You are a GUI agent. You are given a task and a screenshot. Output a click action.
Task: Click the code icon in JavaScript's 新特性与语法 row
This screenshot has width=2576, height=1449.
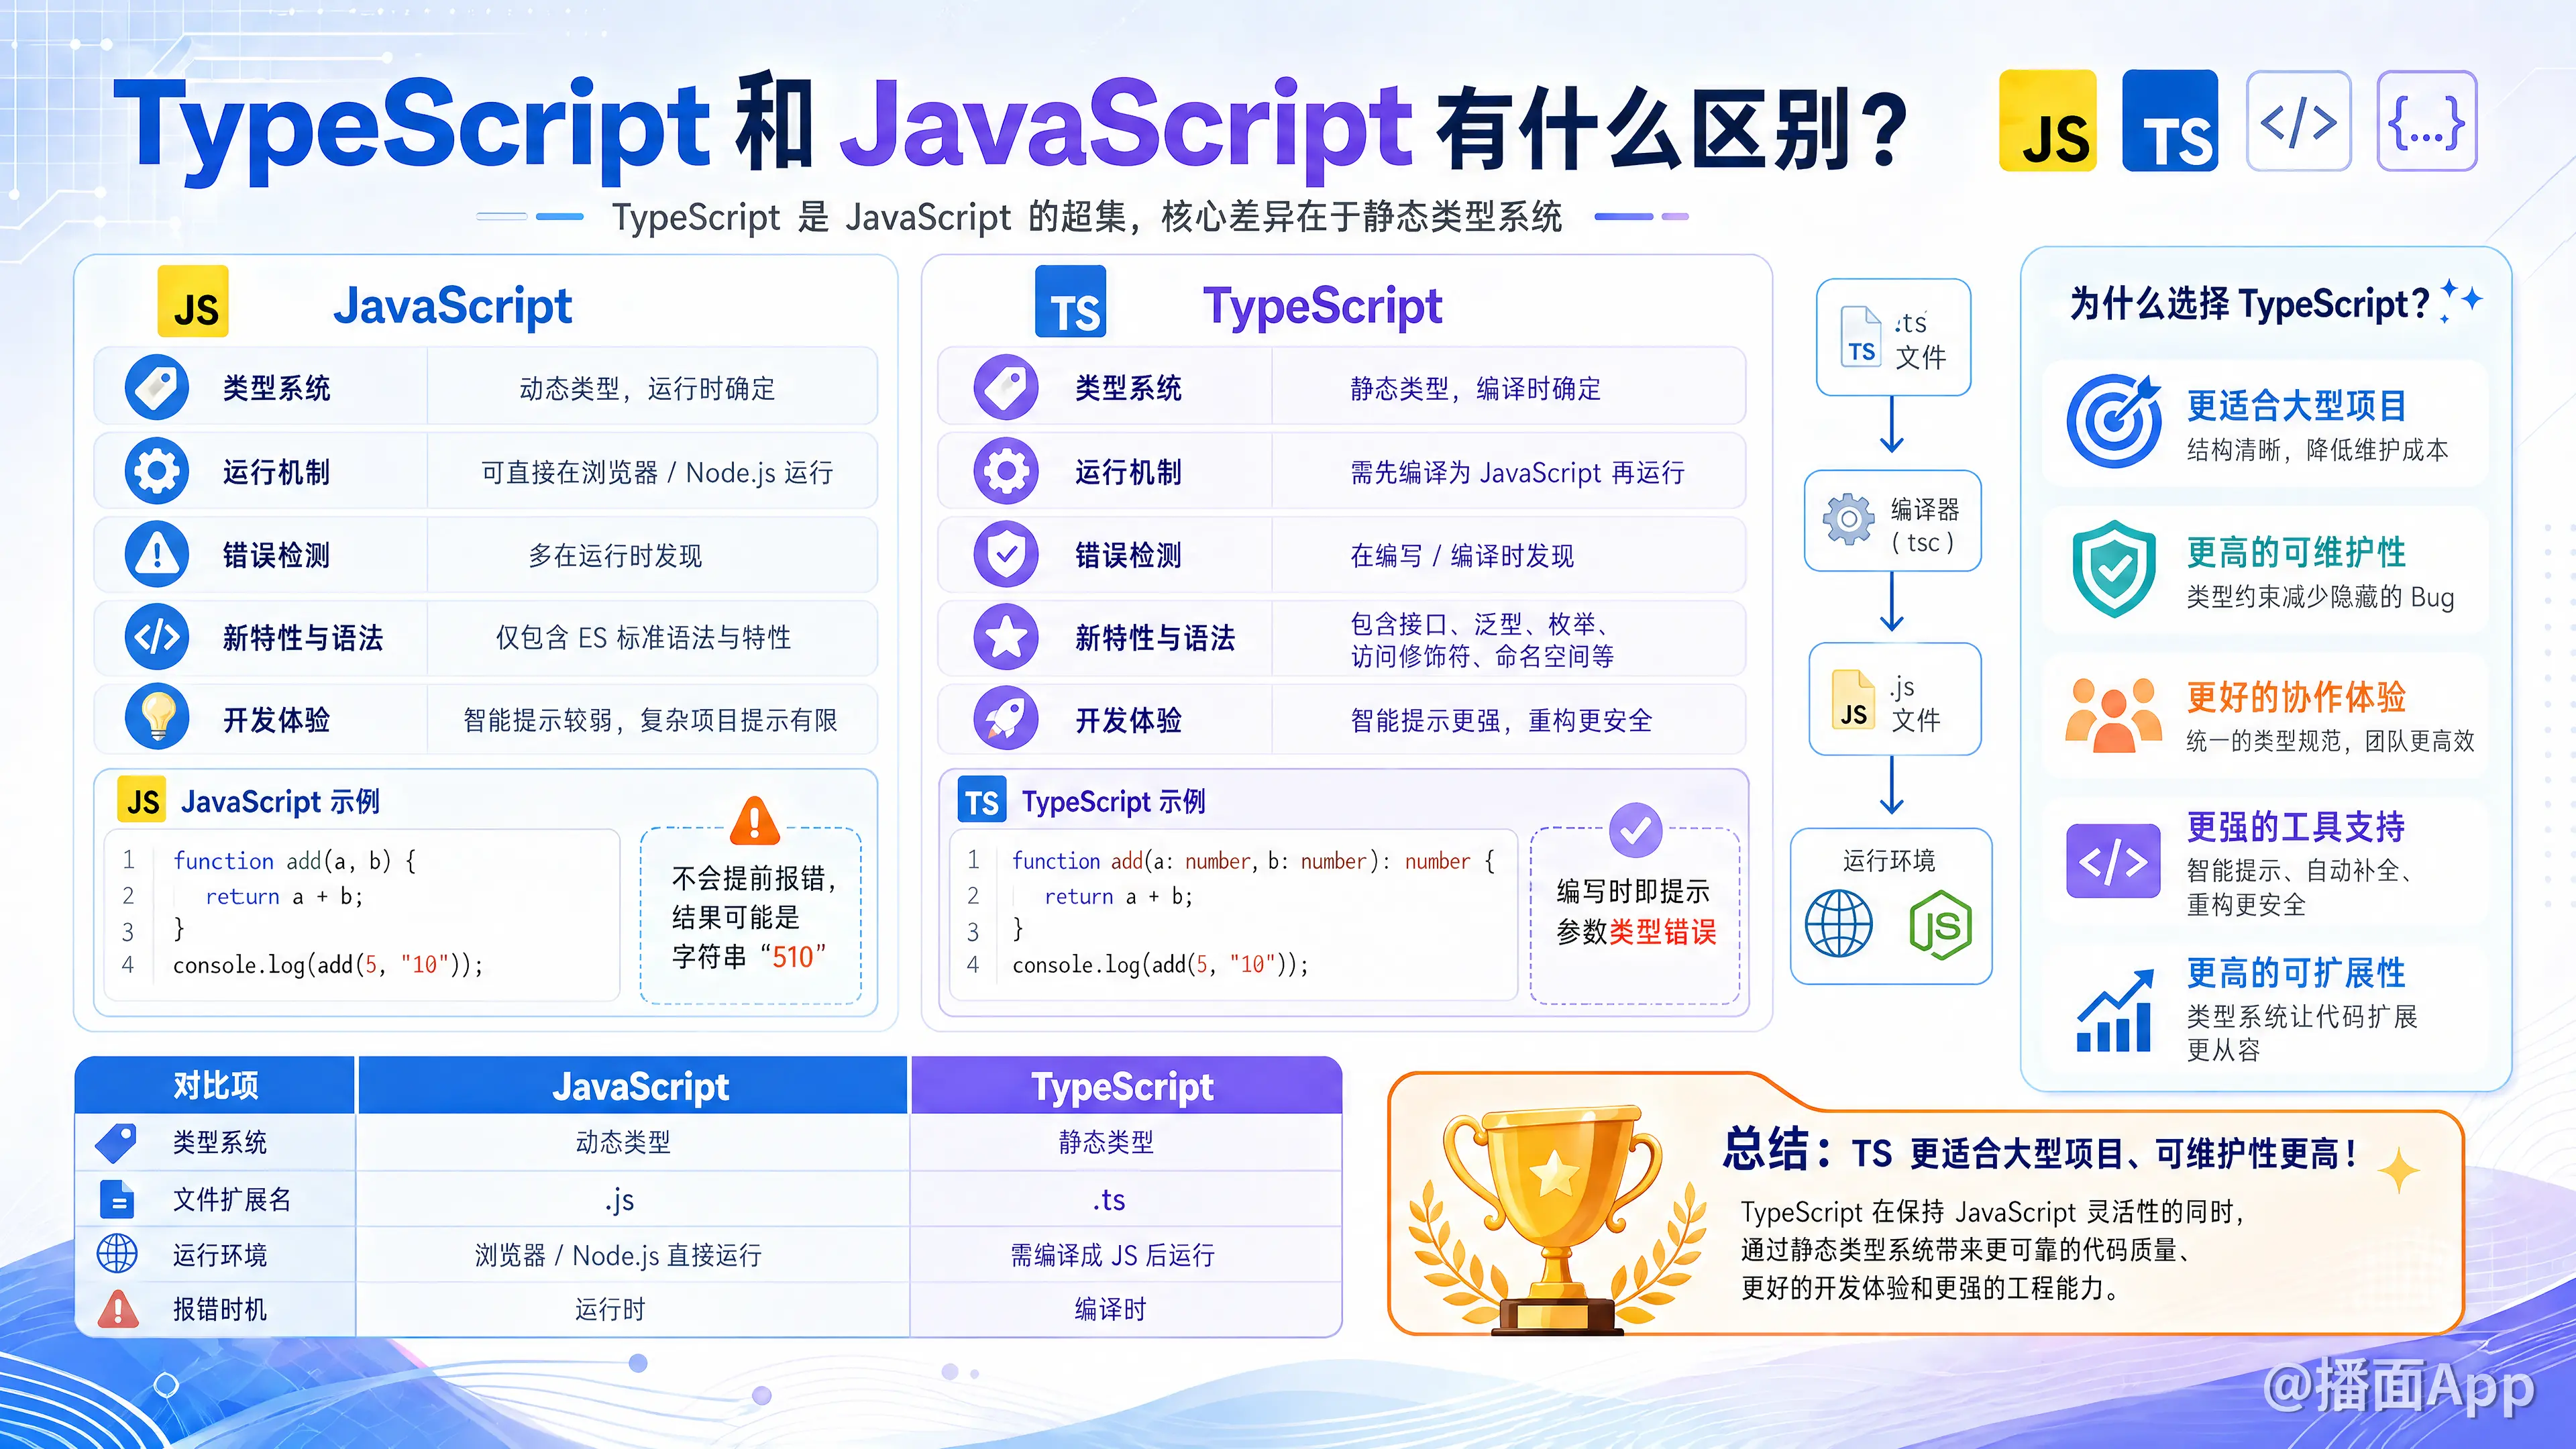click(x=157, y=637)
